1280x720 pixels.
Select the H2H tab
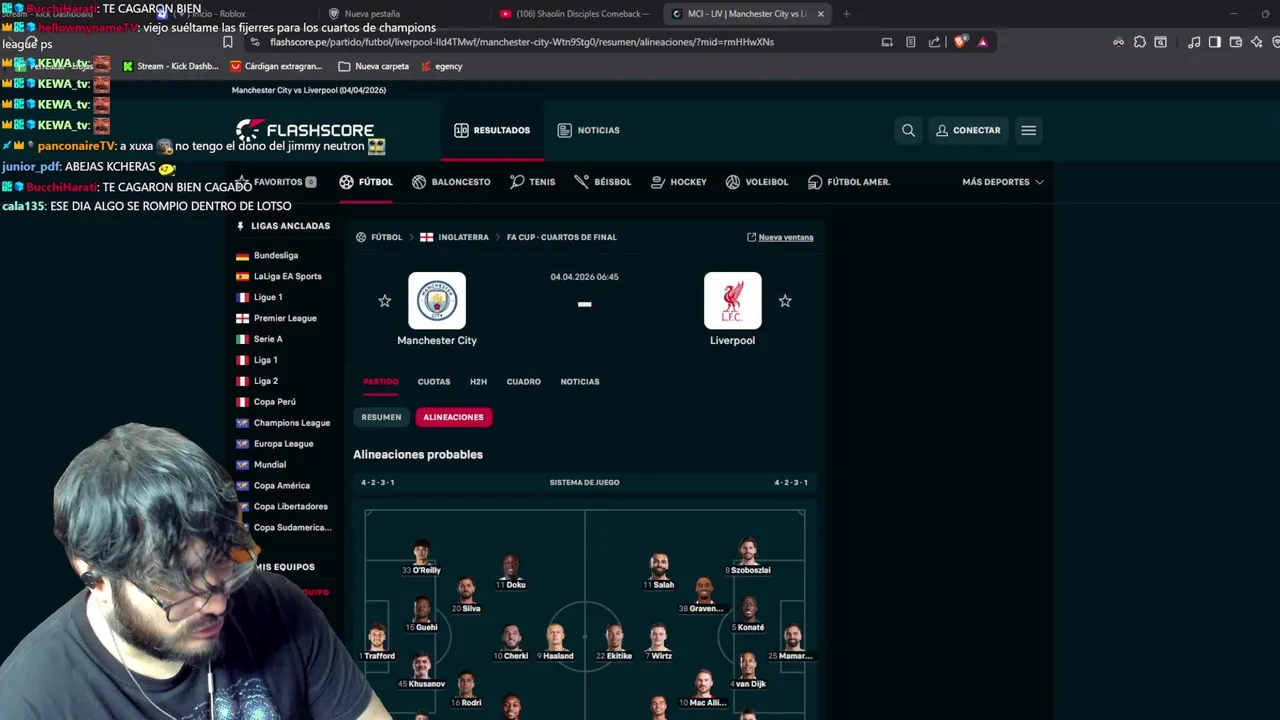point(478,382)
